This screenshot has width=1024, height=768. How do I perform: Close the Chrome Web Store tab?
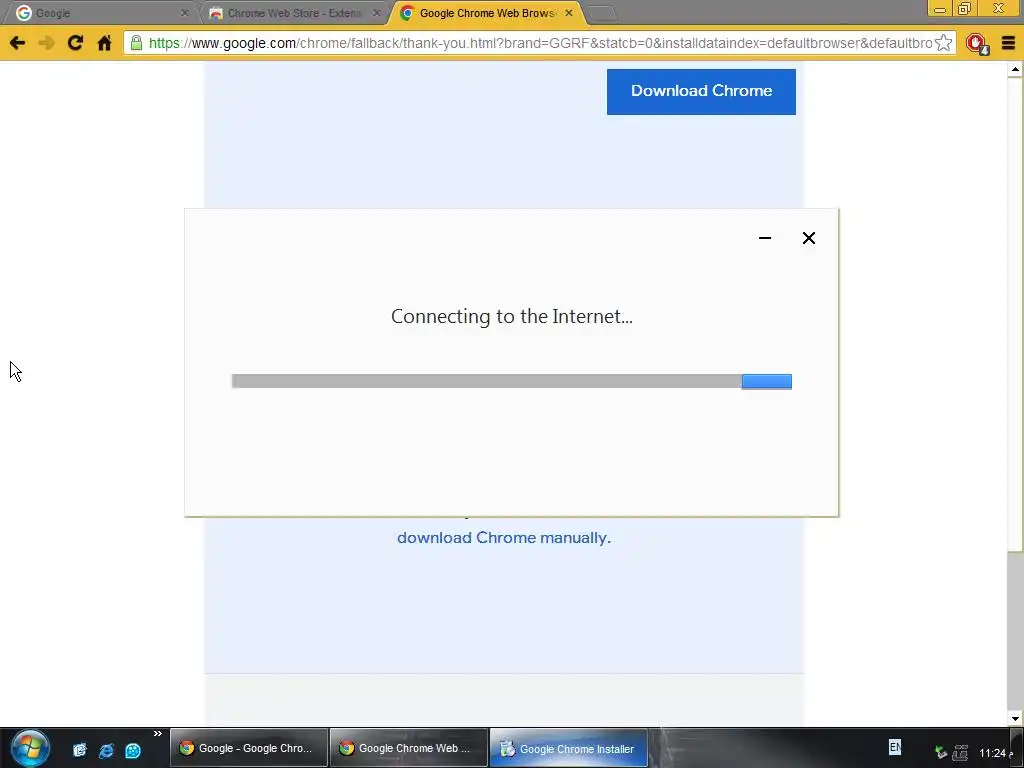376,13
